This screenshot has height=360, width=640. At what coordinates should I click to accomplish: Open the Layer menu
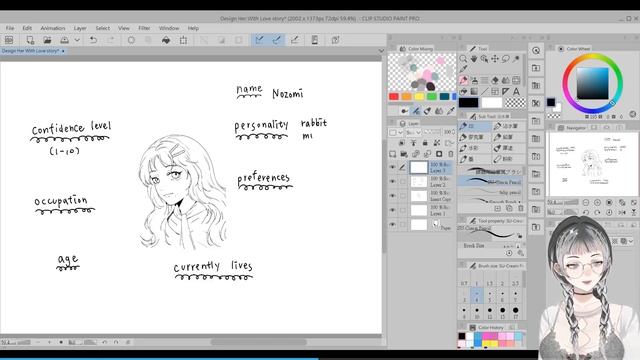point(80,28)
